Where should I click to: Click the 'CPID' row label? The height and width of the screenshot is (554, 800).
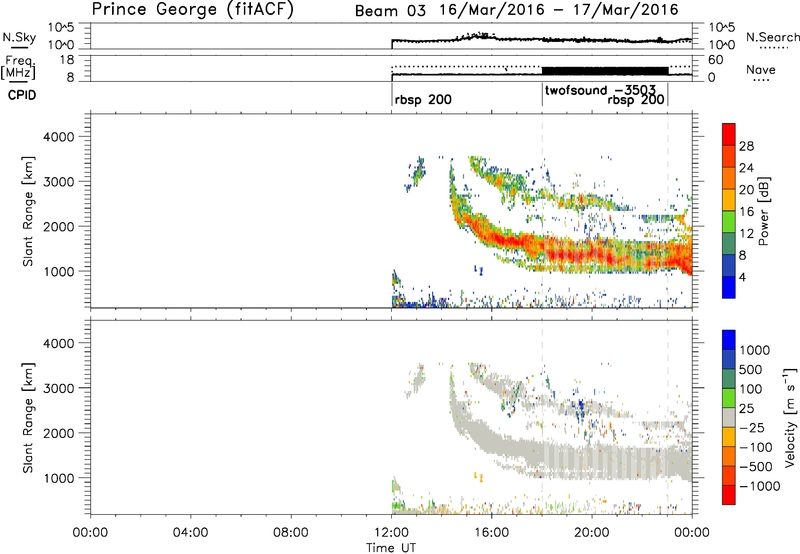[x=22, y=95]
